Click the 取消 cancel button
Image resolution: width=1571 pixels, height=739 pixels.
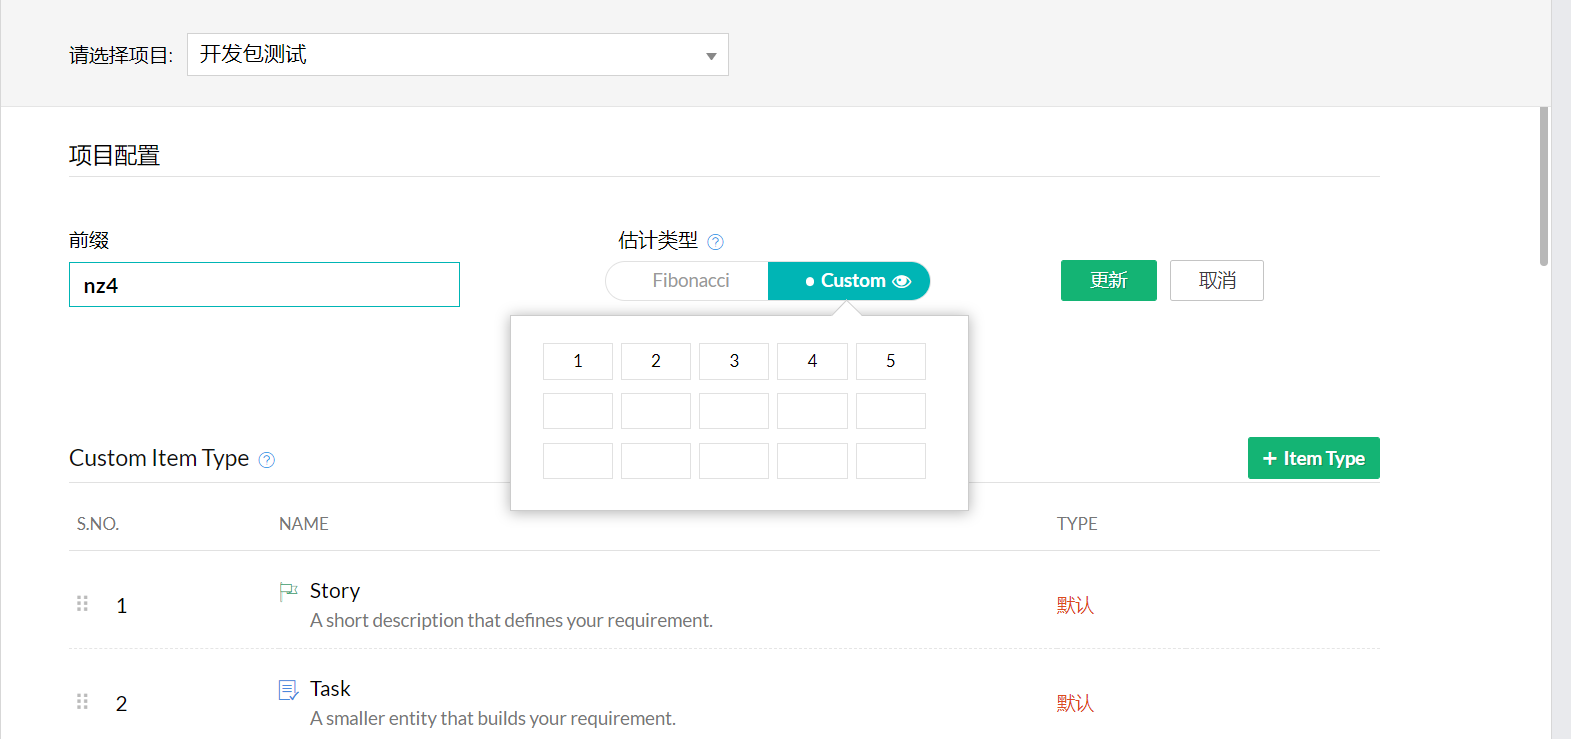tap(1216, 281)
